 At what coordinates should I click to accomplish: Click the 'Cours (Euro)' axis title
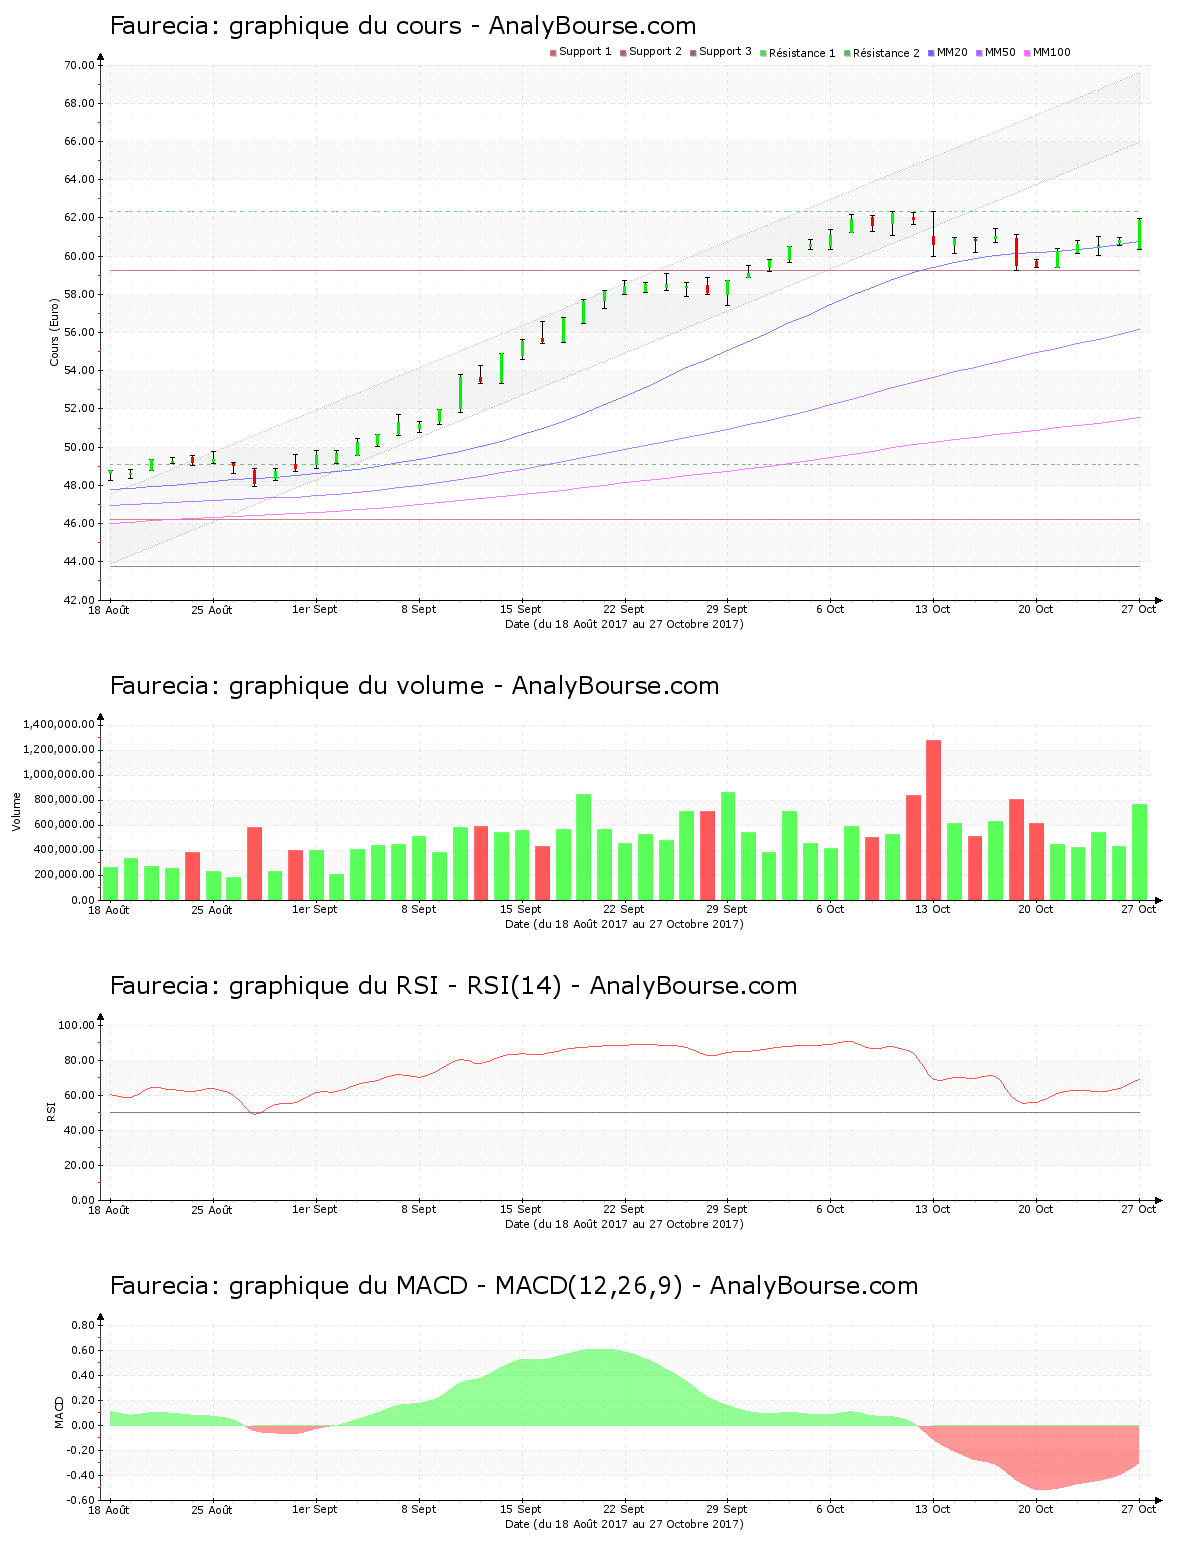click(x=55, y=332)
